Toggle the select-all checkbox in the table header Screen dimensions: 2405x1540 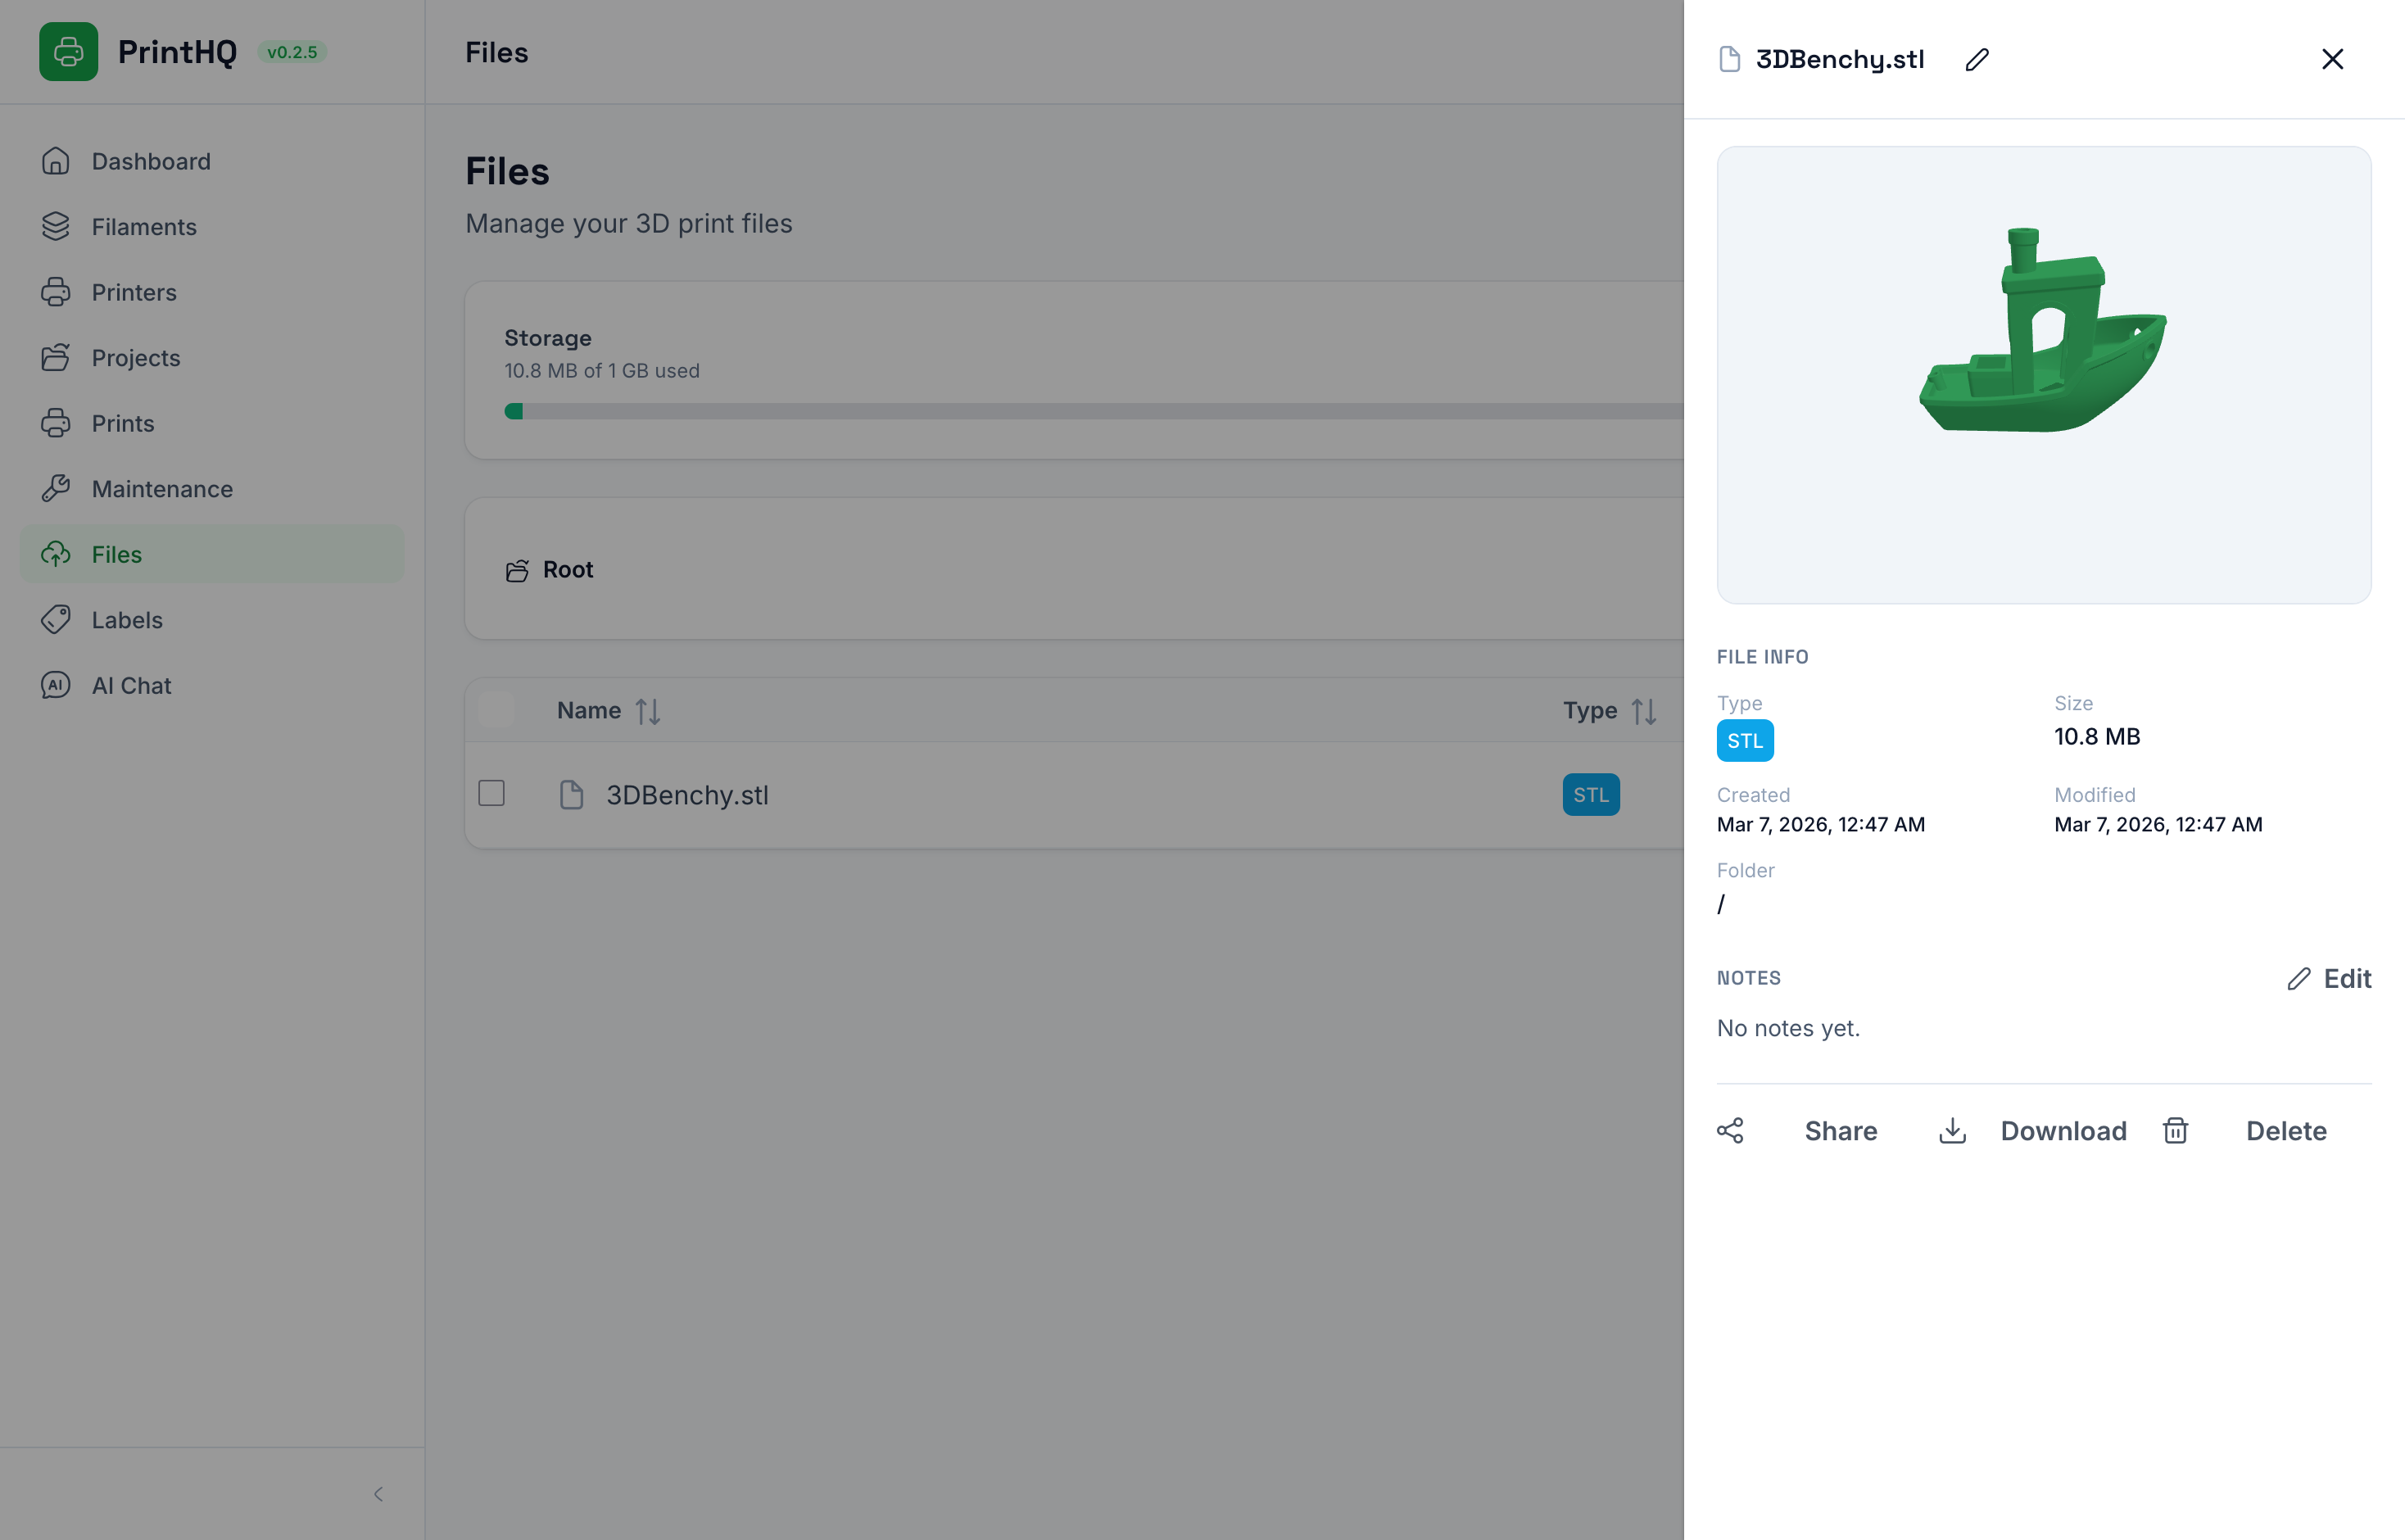[496, 709]
